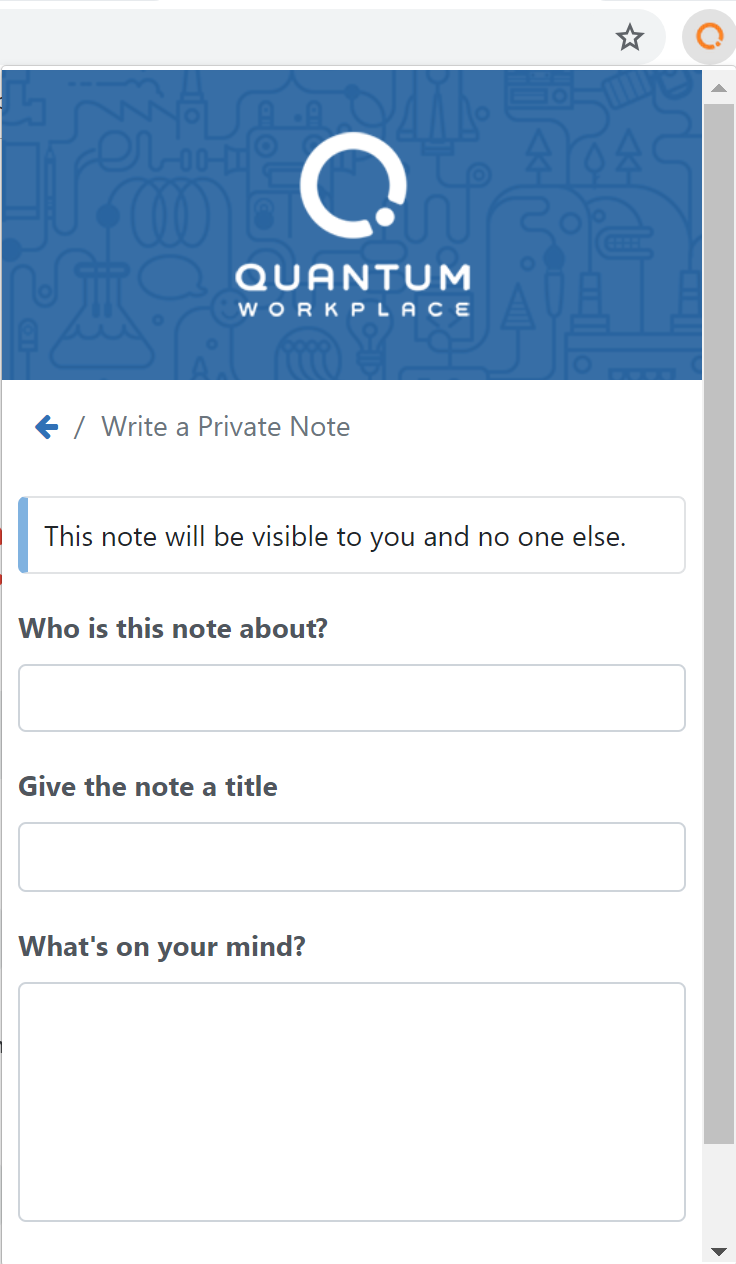Click inside the "What's on your mind?" textarea
736x1264 pixels.
tap(352, 1102)
